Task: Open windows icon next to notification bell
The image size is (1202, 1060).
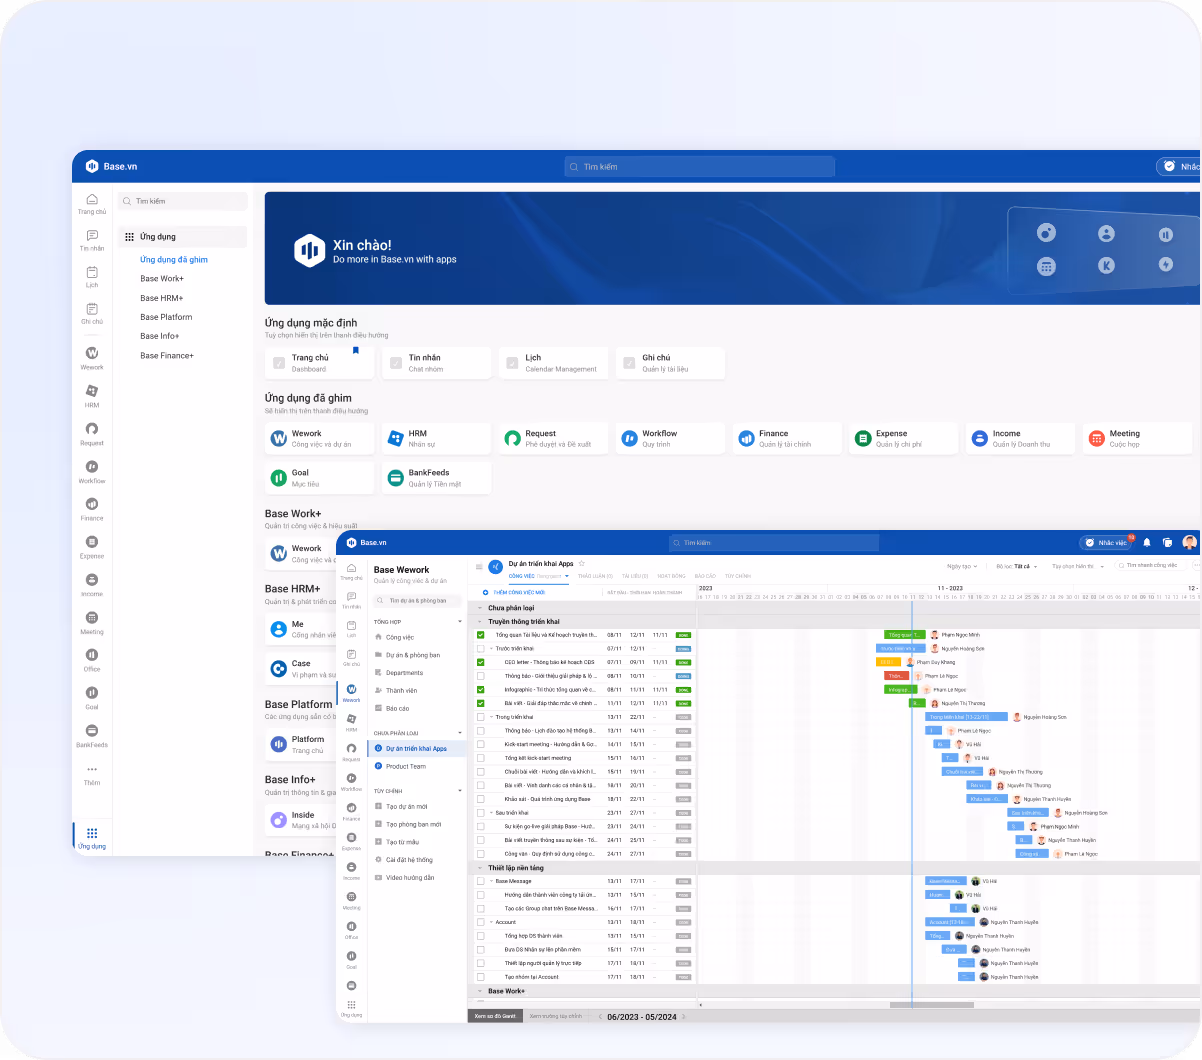Action: 1167,542
